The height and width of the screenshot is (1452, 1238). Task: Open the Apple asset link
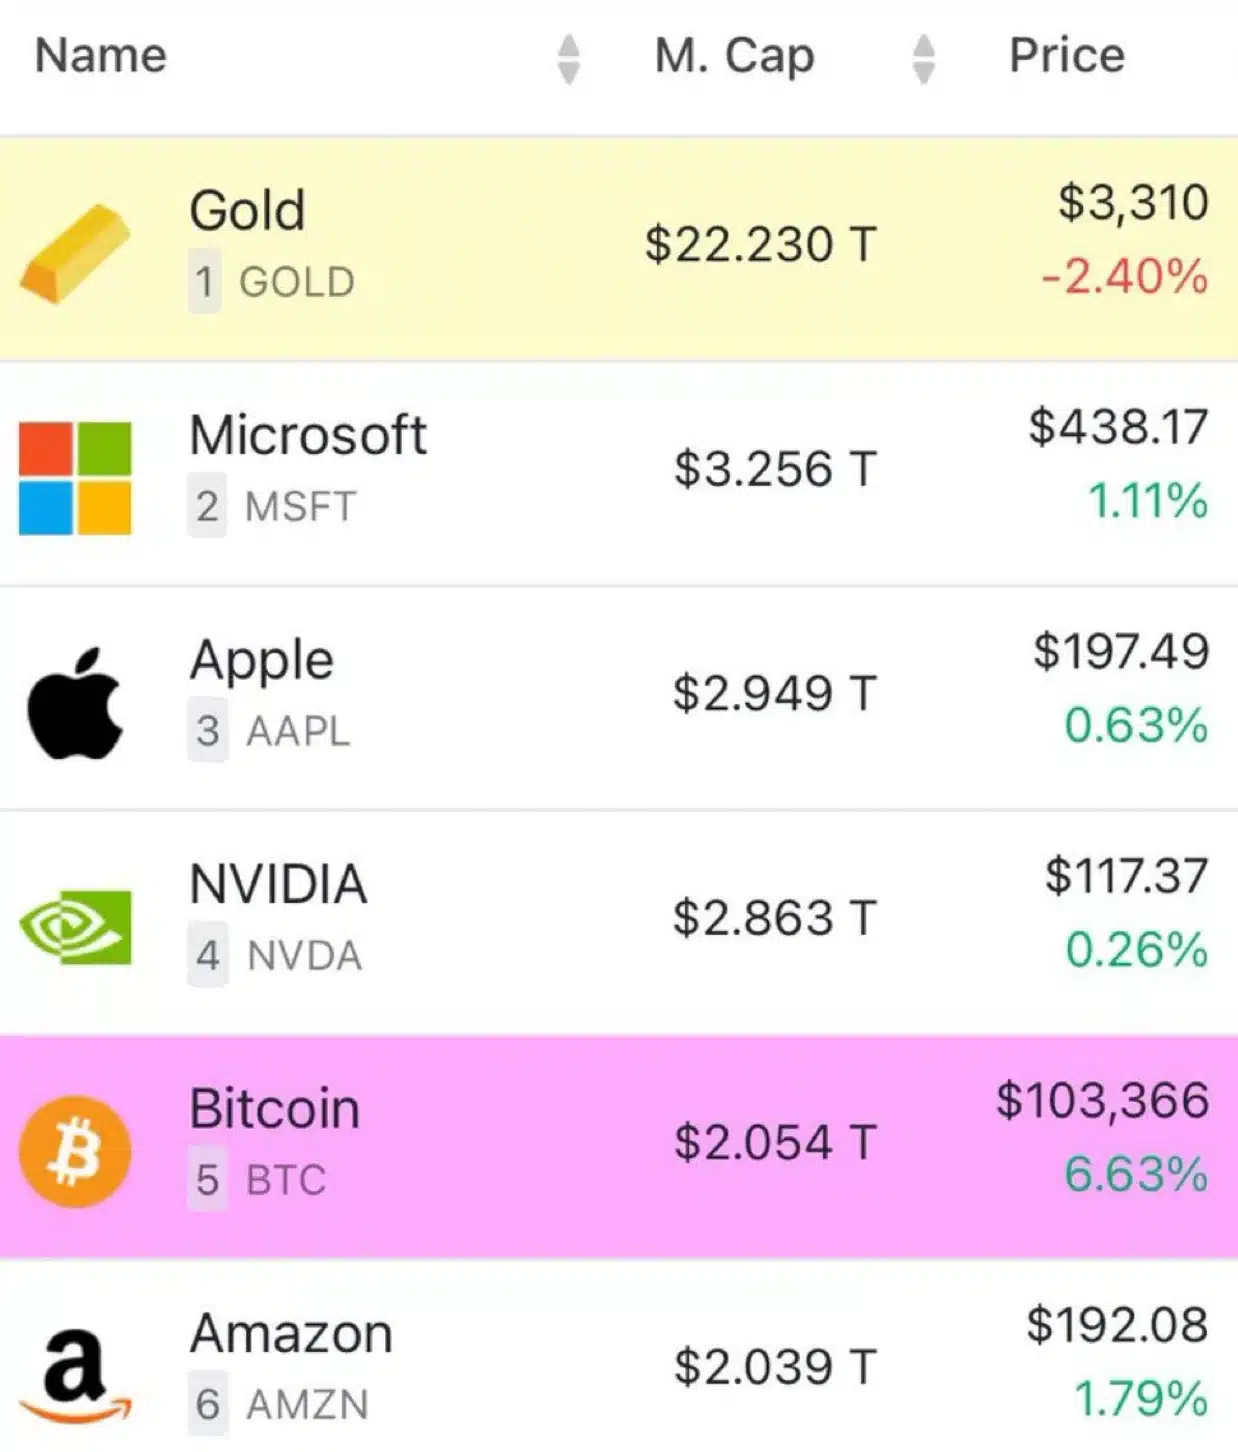262,661
